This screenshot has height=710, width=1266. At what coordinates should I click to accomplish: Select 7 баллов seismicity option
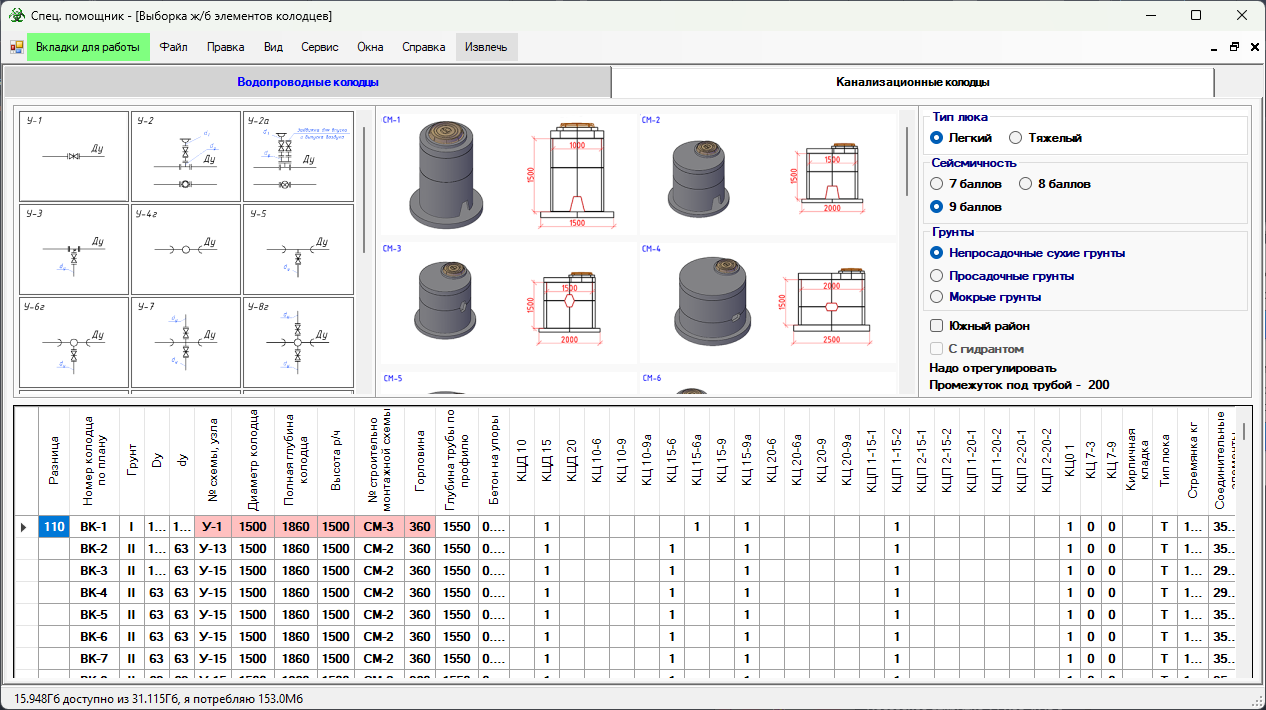[x=937, y=184]
